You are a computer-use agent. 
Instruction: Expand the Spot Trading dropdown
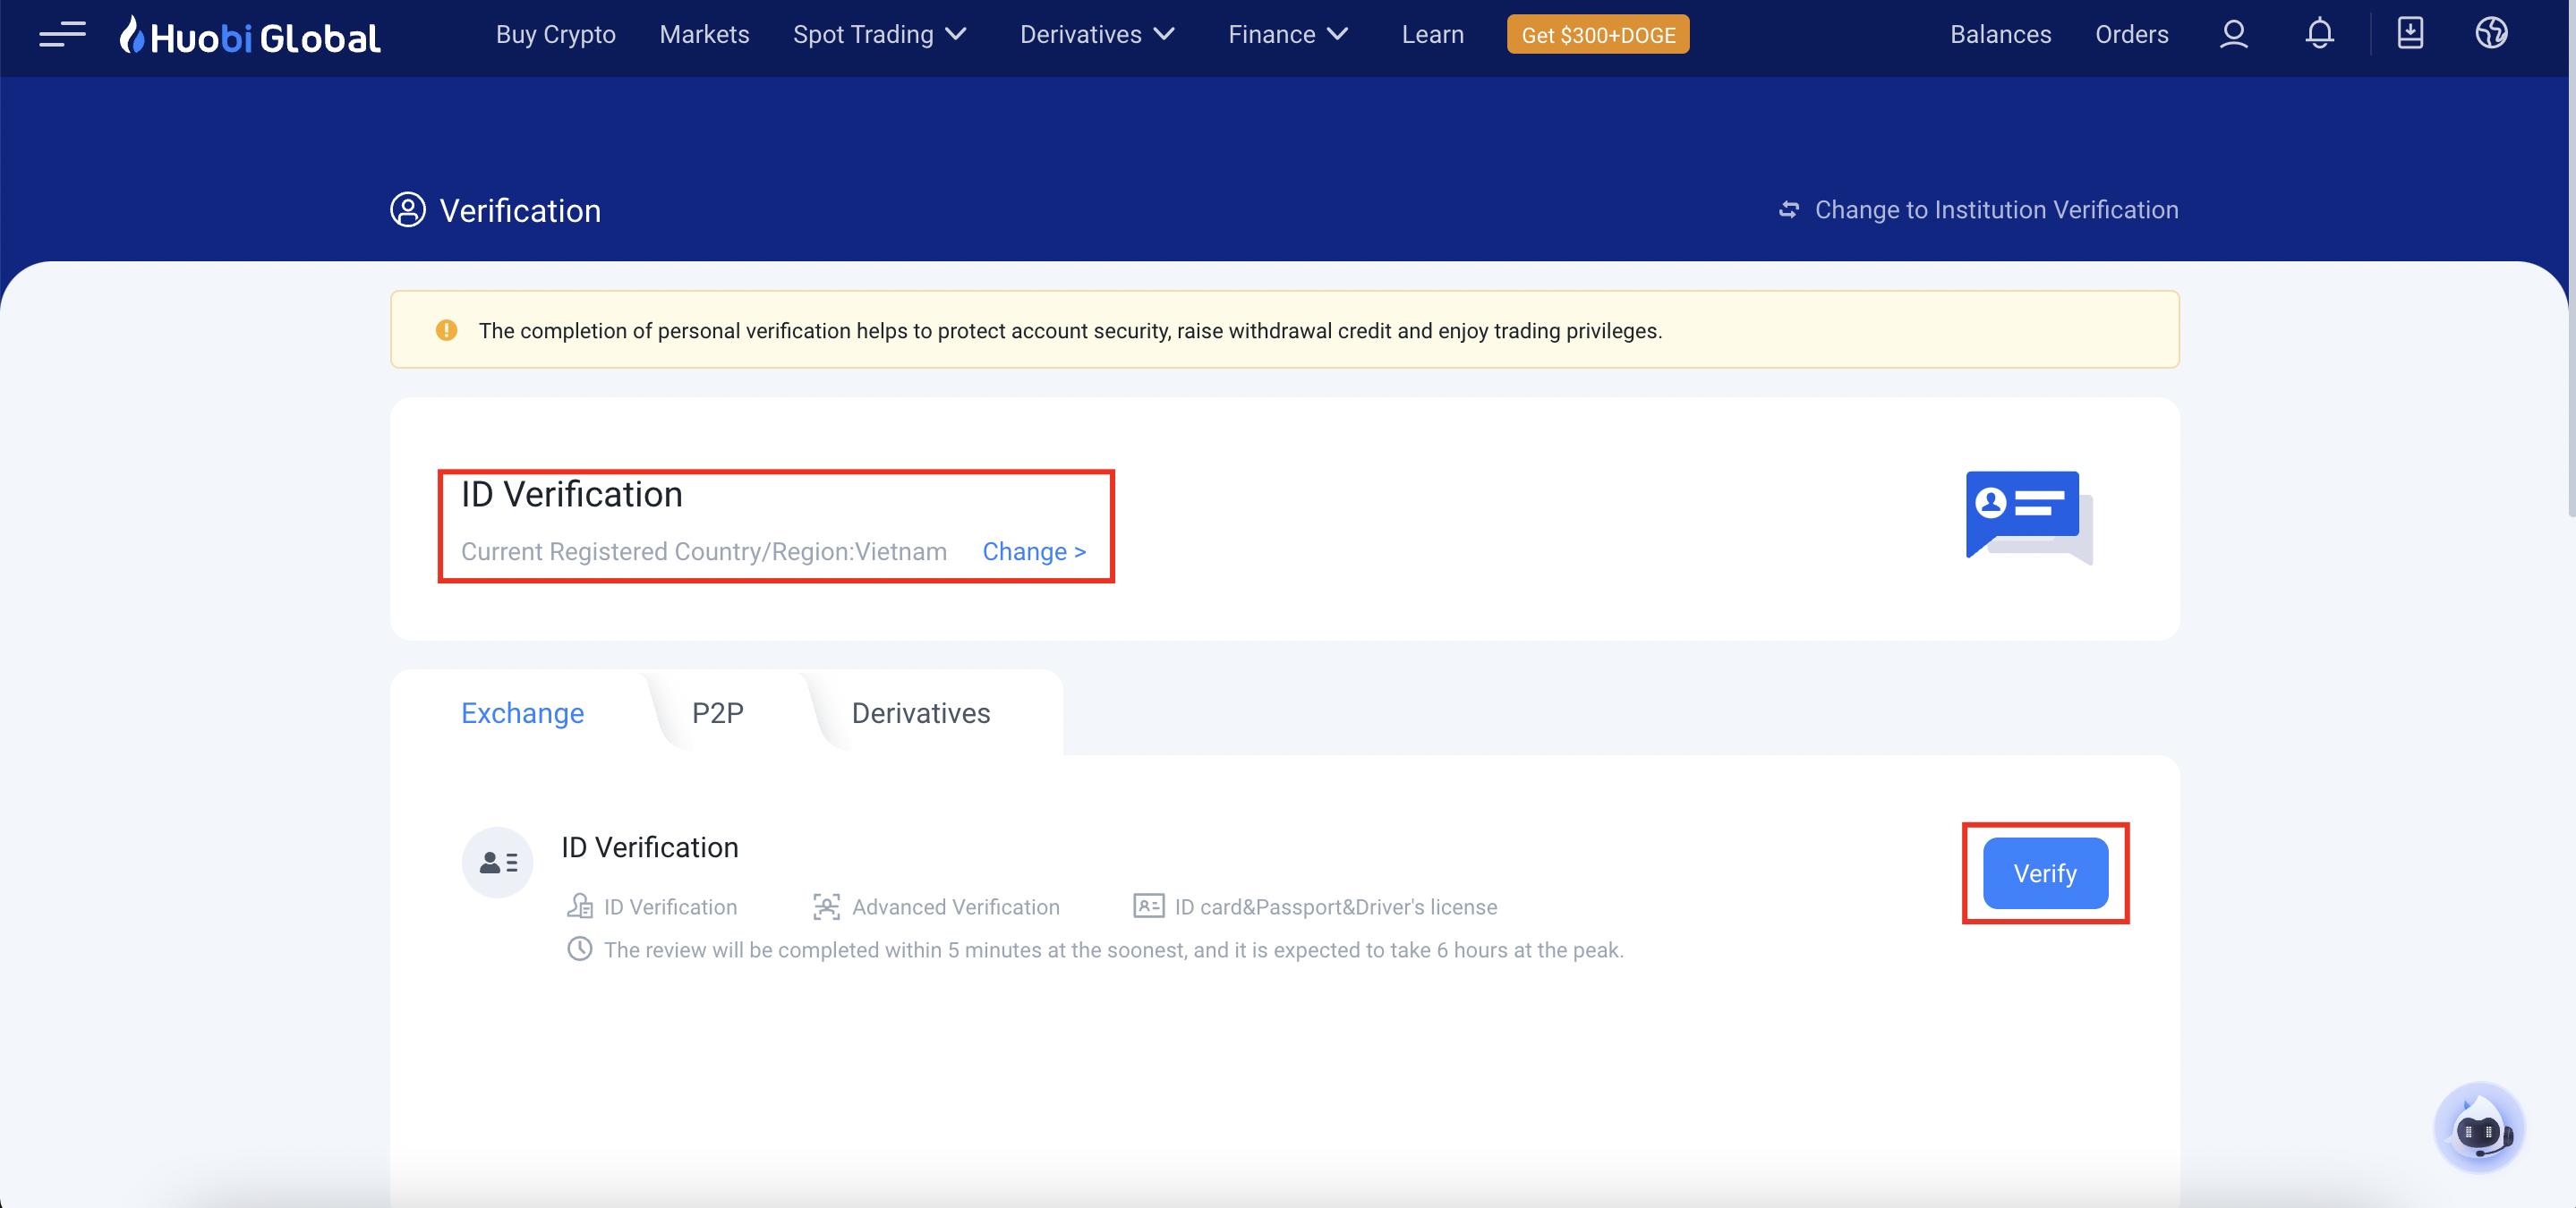879,35
